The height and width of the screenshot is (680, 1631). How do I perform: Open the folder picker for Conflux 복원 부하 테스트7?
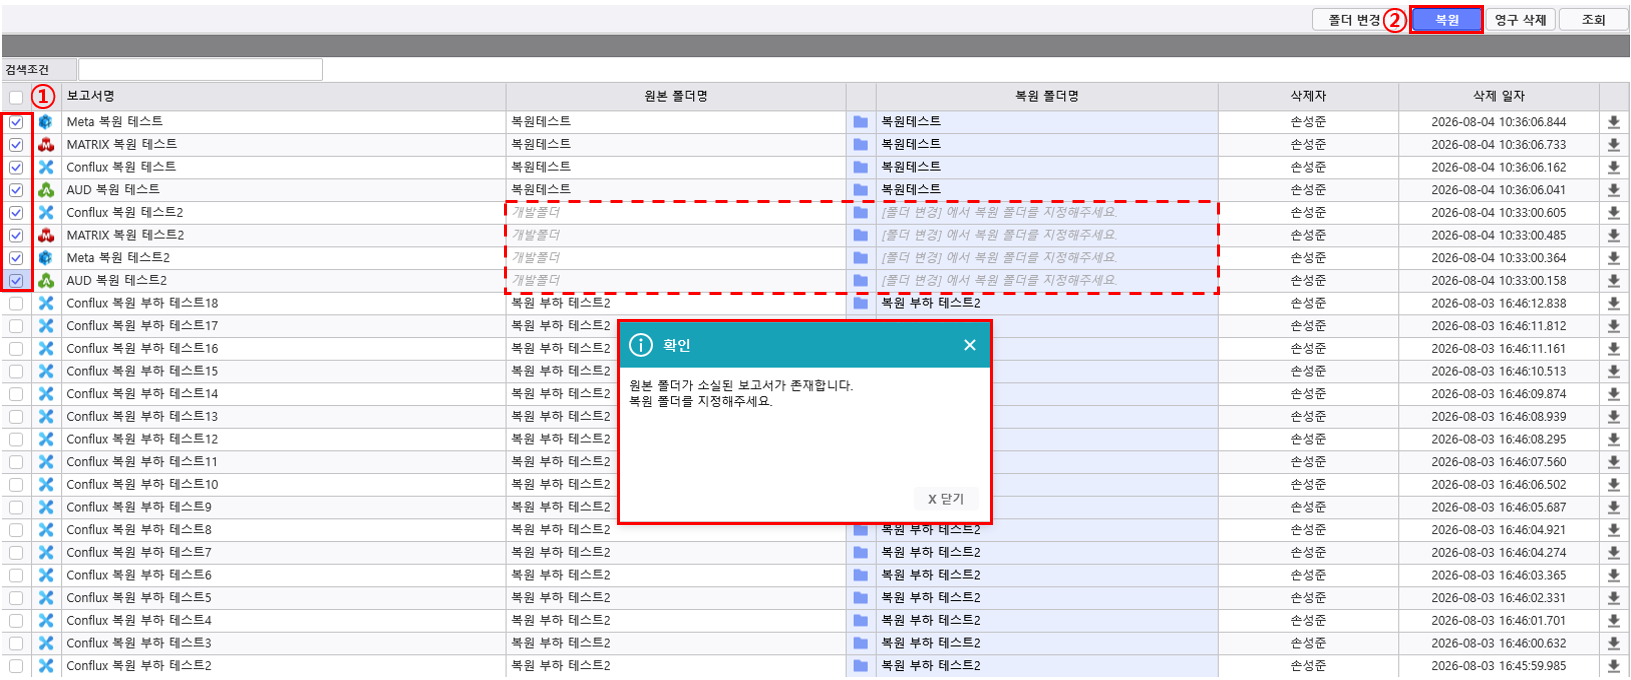pos(860,553)
